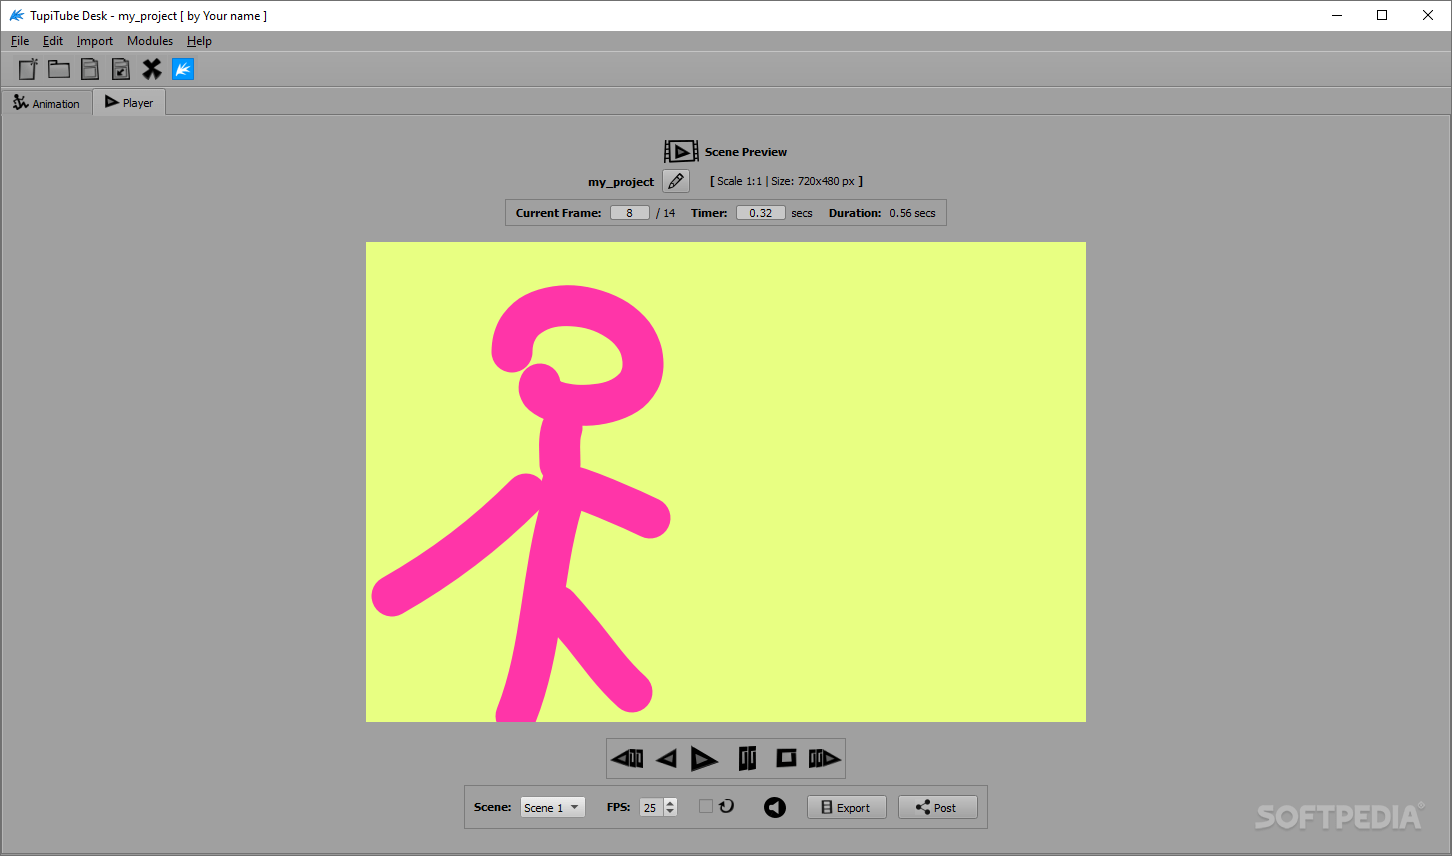
Task: Edit the project name with pencil icon
Action: tap(676, 181)
